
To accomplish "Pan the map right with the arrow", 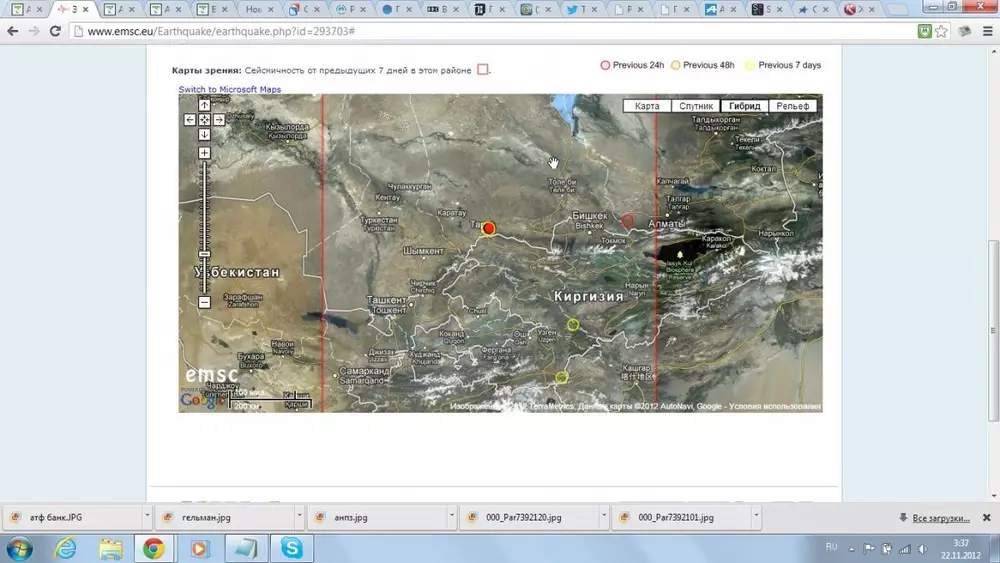I will (x=219, y=120).
